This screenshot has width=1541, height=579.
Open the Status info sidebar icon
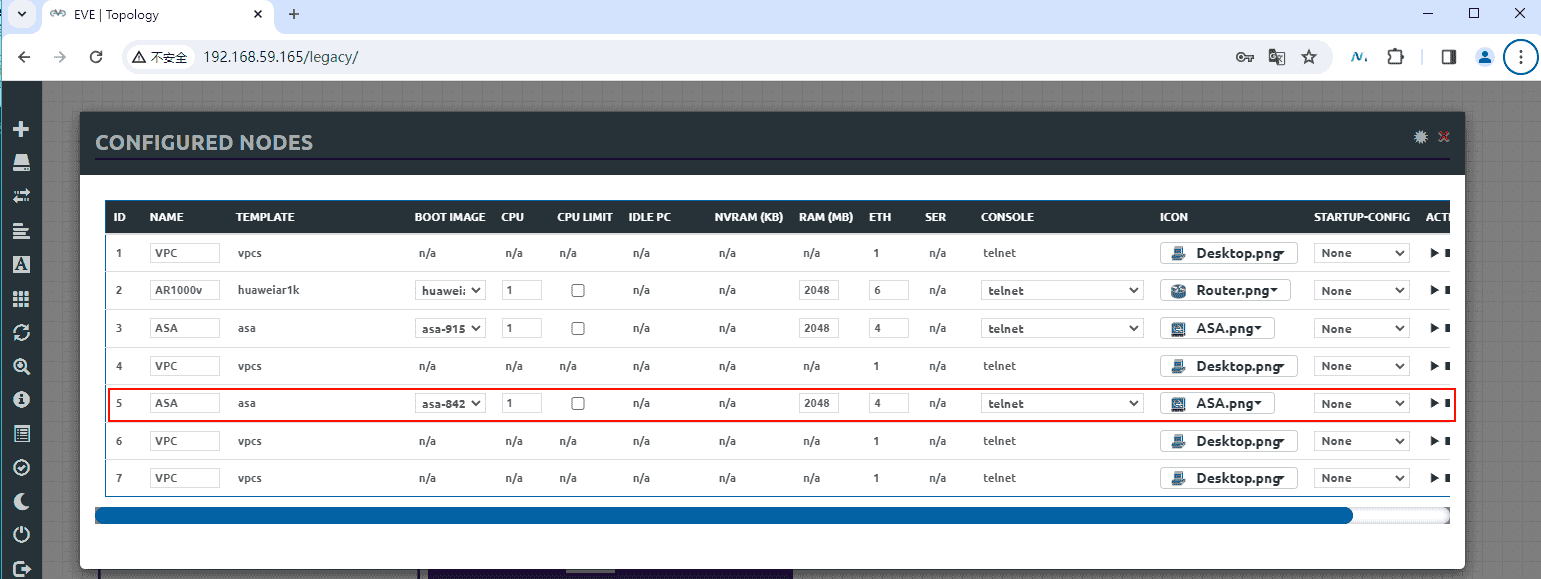[x=21, y=400]
